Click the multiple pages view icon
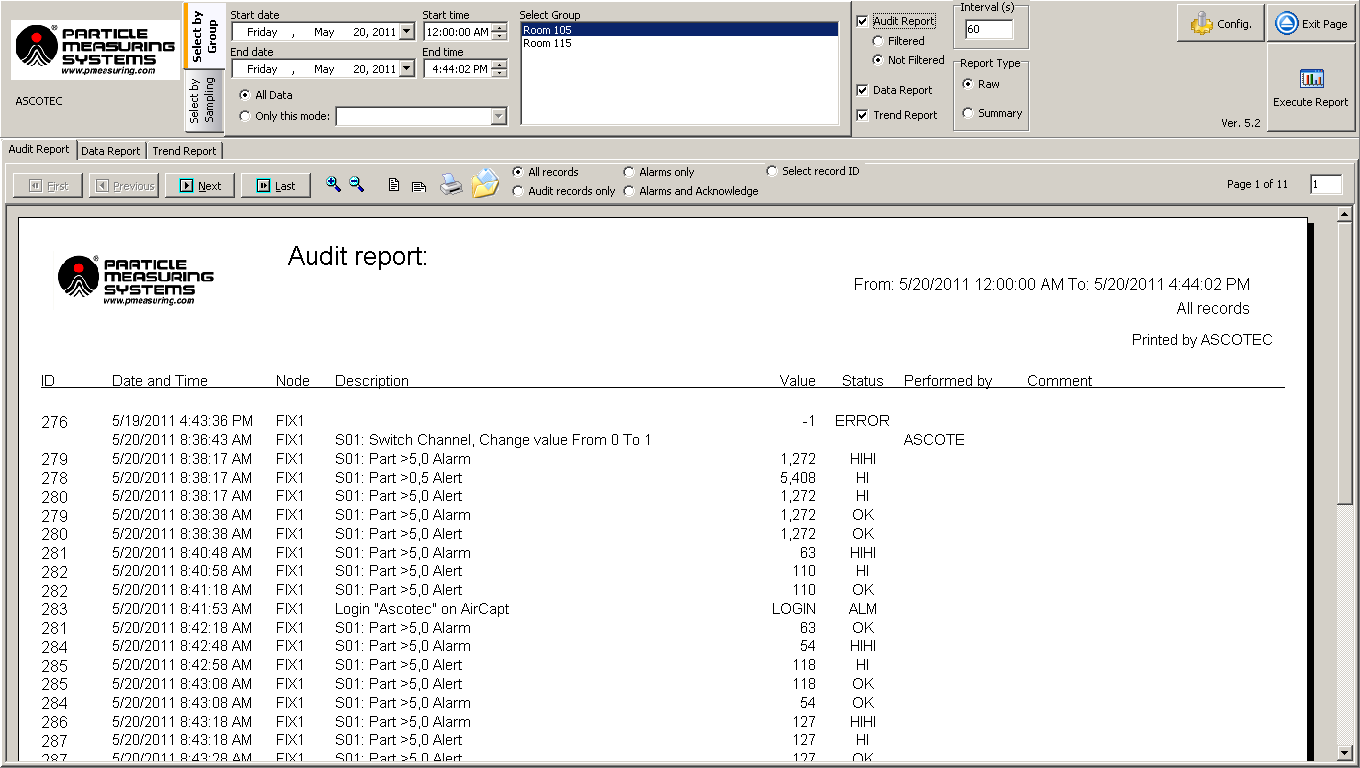1360x768 pixels. pos(419,184)
